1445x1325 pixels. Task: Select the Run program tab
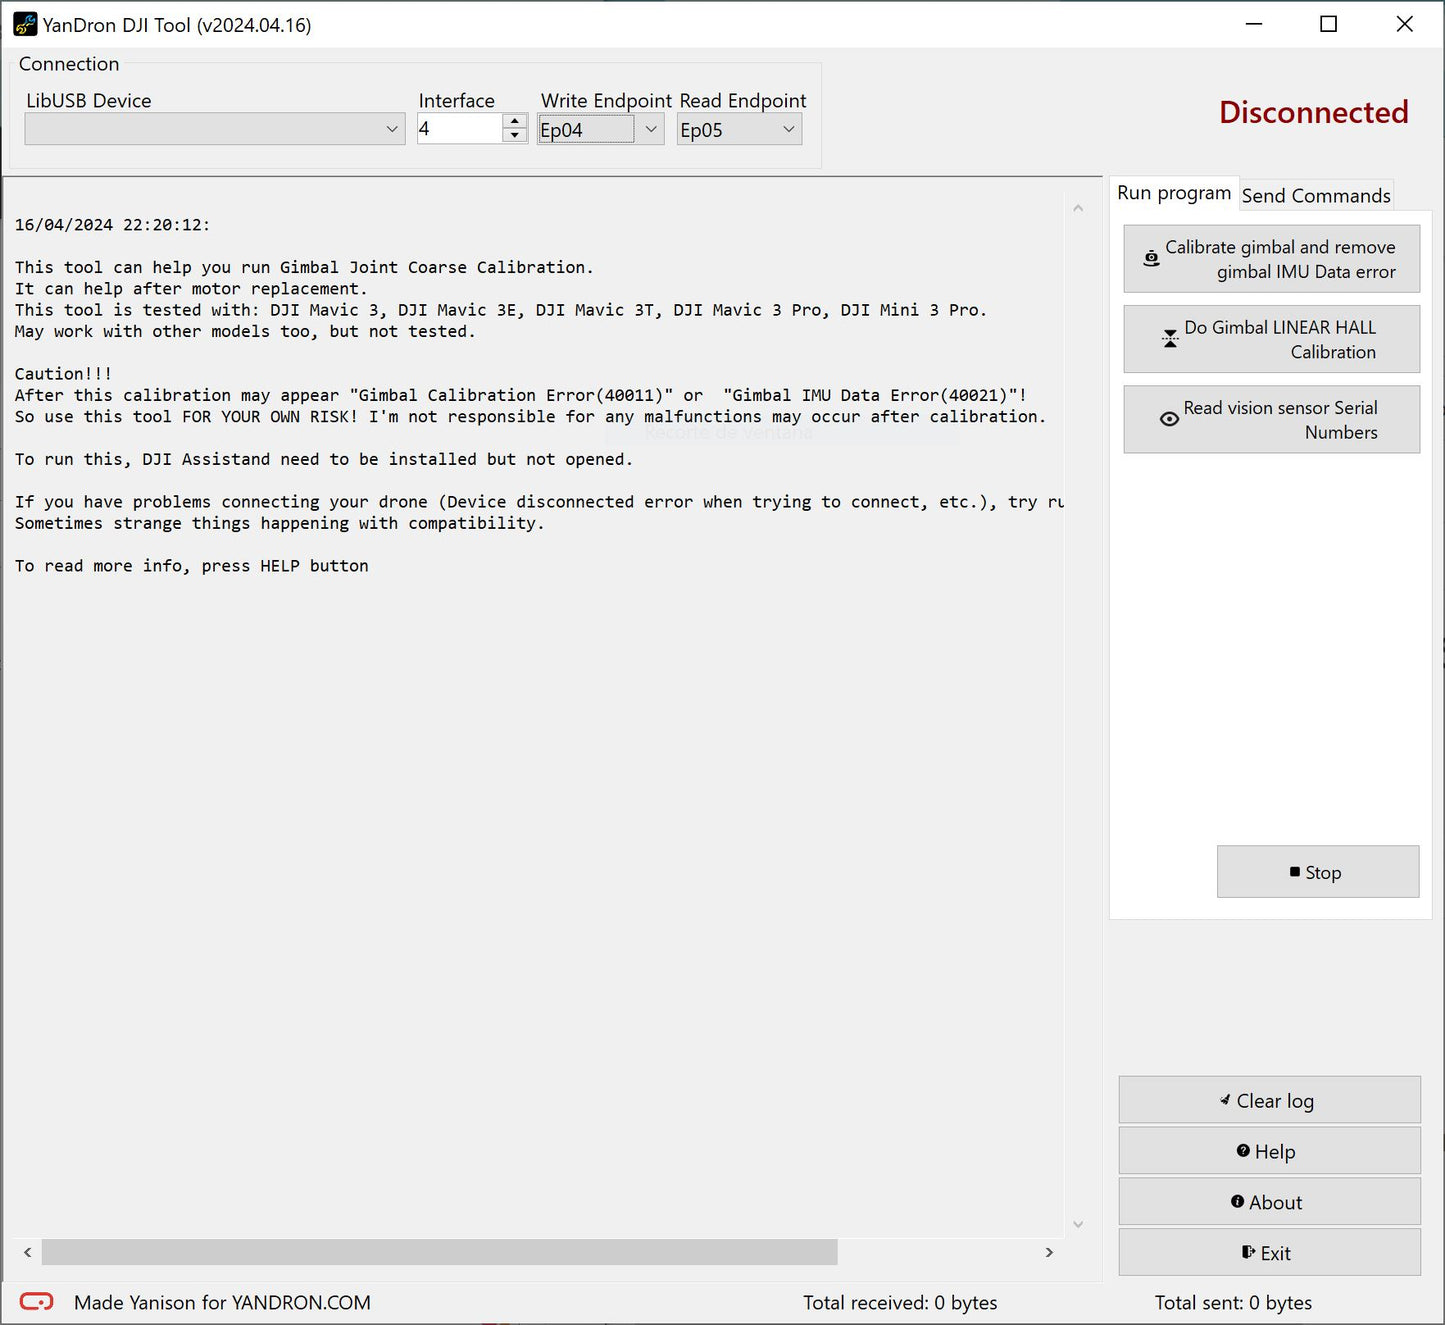point(1173,193)
